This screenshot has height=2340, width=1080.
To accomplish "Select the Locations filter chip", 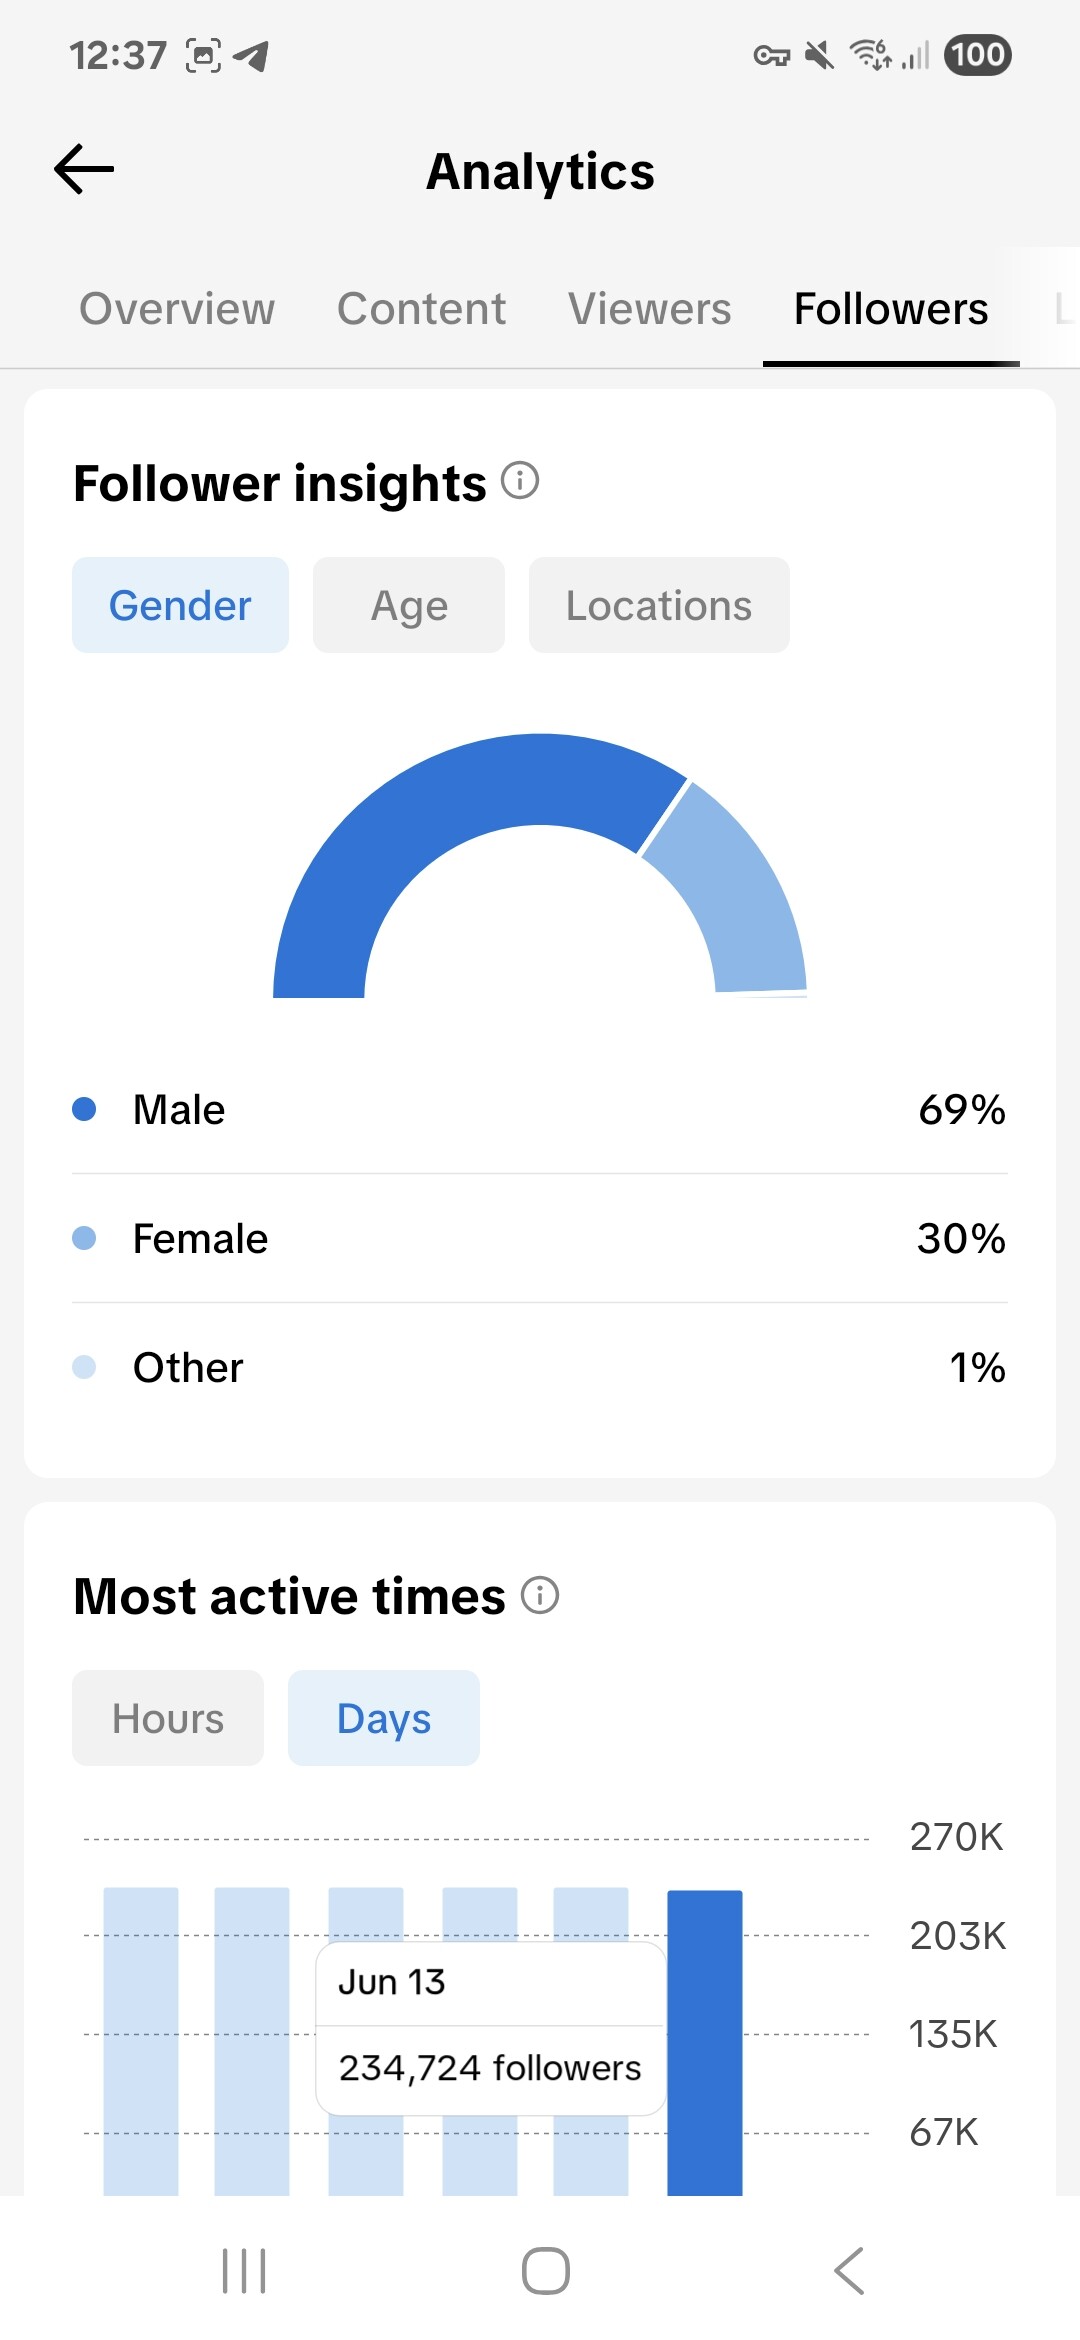I will coord(659,605).
